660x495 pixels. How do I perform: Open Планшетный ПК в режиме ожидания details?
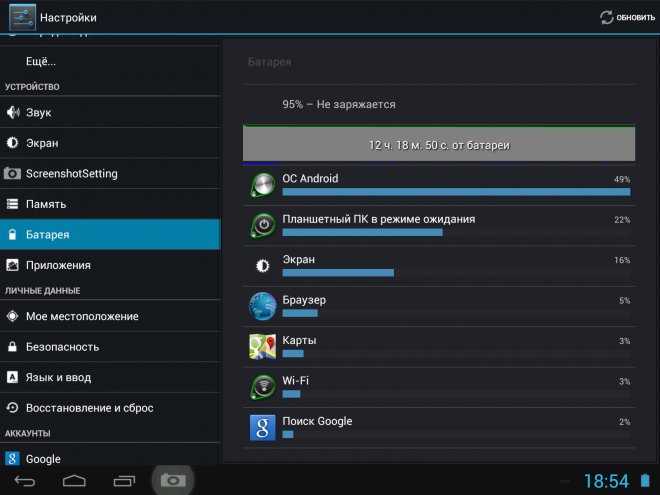click(x=439, y=226)
